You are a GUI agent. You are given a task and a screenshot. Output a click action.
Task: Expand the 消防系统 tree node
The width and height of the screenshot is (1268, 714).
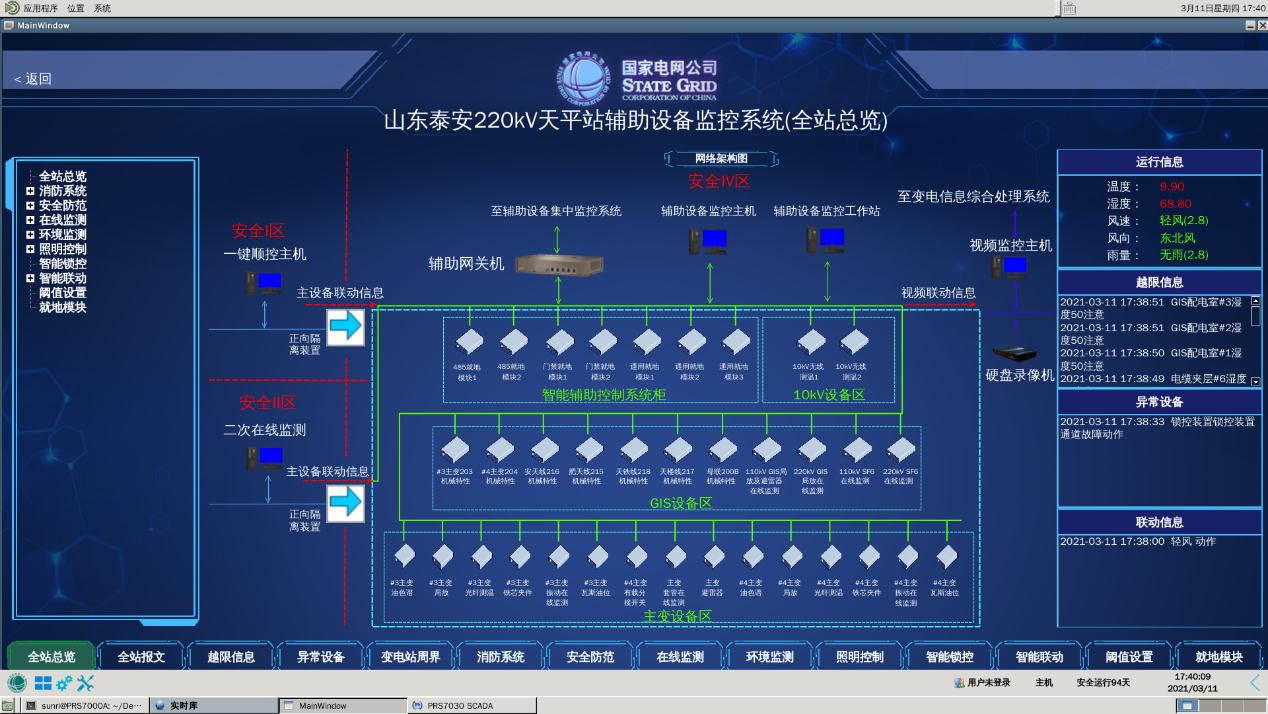click(x=30, y=191)
